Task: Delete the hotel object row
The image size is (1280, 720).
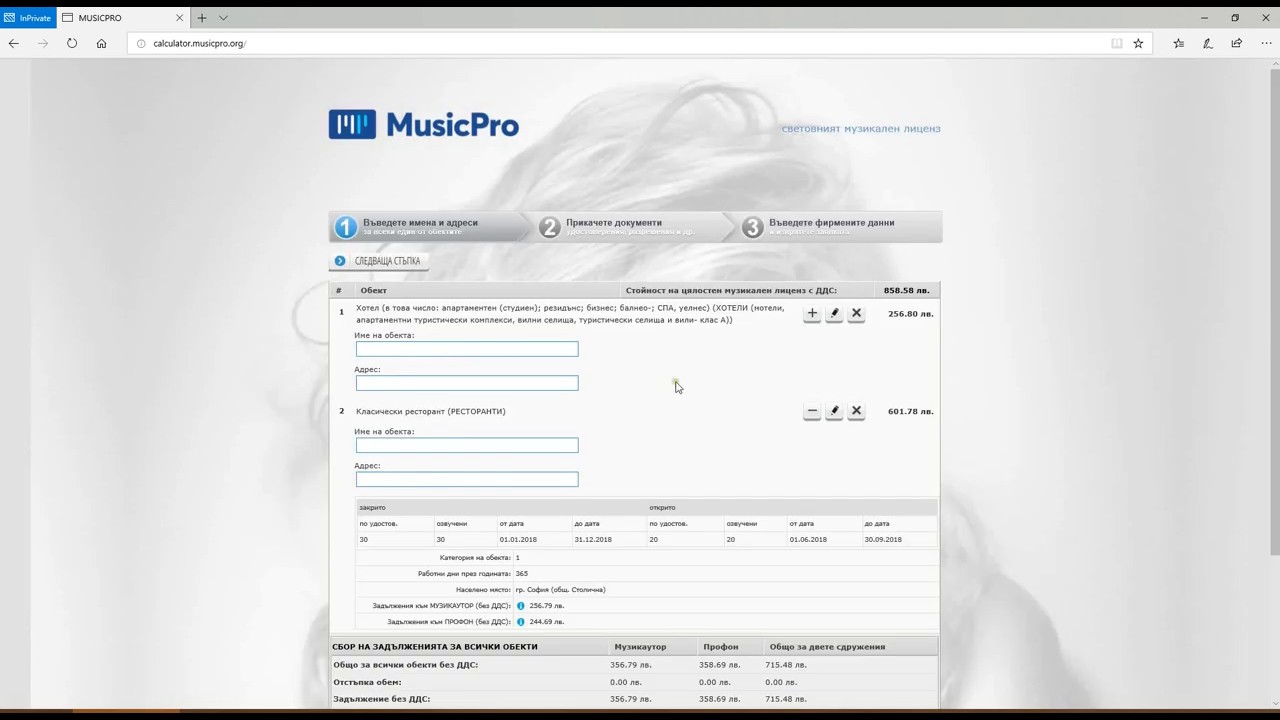Action: tap(856, 314)
